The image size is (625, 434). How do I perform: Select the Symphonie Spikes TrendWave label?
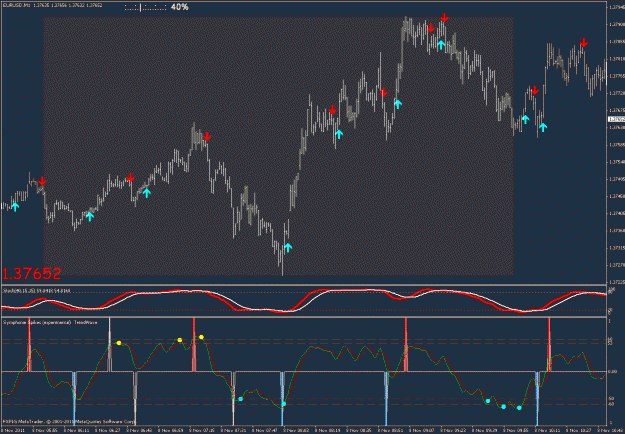click(50, 322)
